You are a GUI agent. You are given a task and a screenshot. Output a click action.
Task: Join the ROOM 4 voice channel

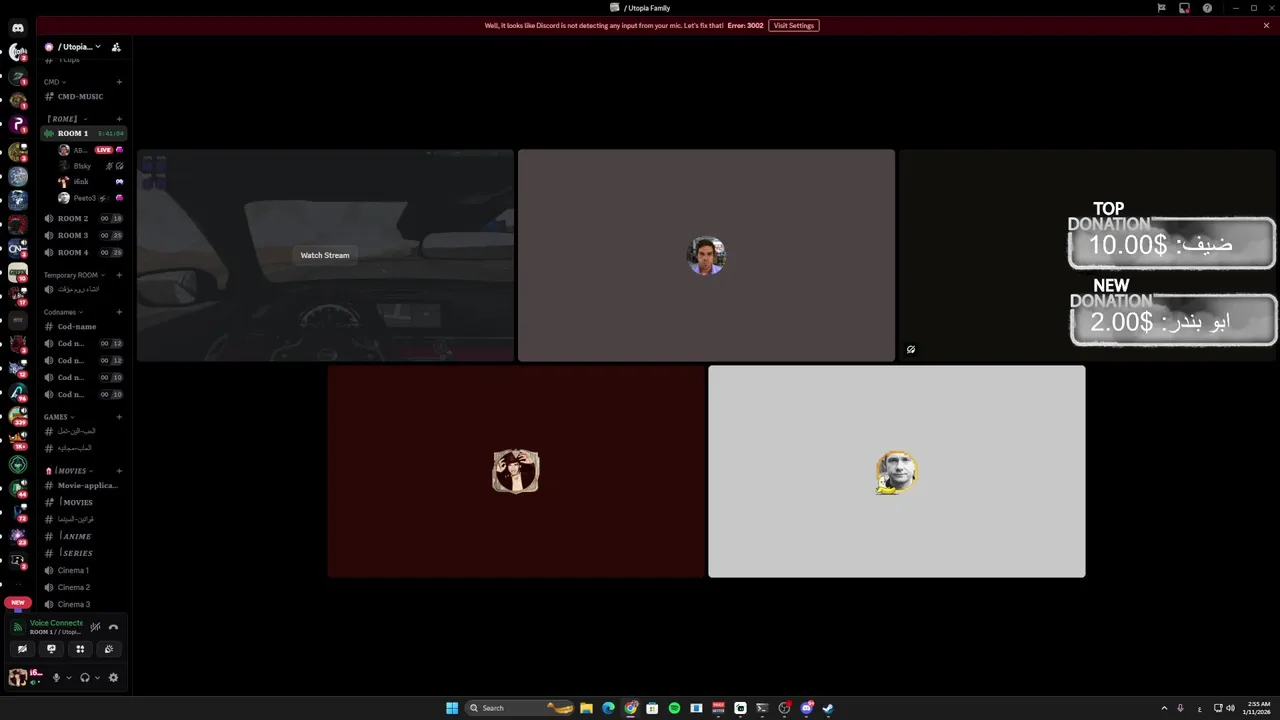(84, 252)
